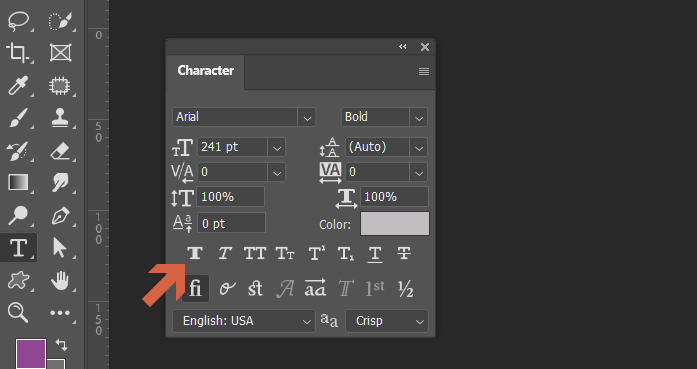
Task: Toggle Faux Italic text style
Action: (x=225, y=253)
